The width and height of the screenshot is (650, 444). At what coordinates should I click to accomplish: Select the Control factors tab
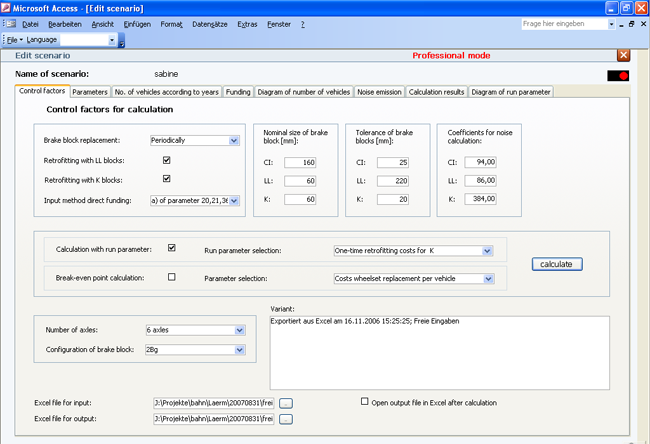(x=42, y=91)
